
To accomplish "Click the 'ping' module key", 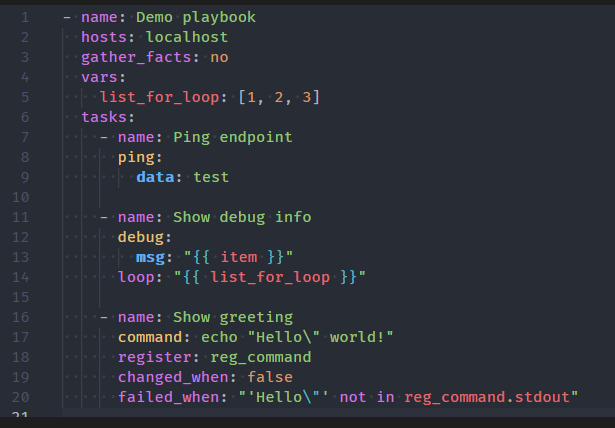I will coord(136,158).
